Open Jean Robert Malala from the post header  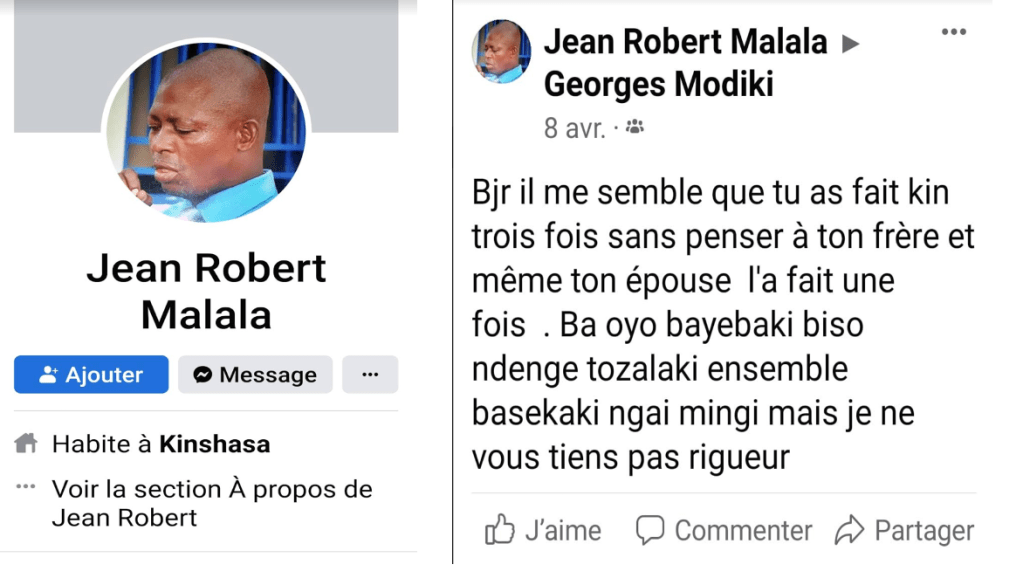[685, 42]
